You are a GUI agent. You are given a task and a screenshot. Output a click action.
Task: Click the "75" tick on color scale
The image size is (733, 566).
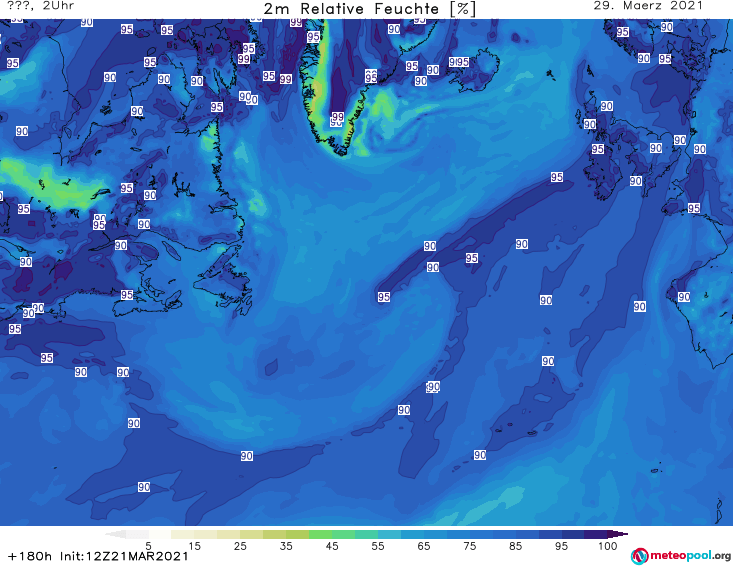(469, 546)
